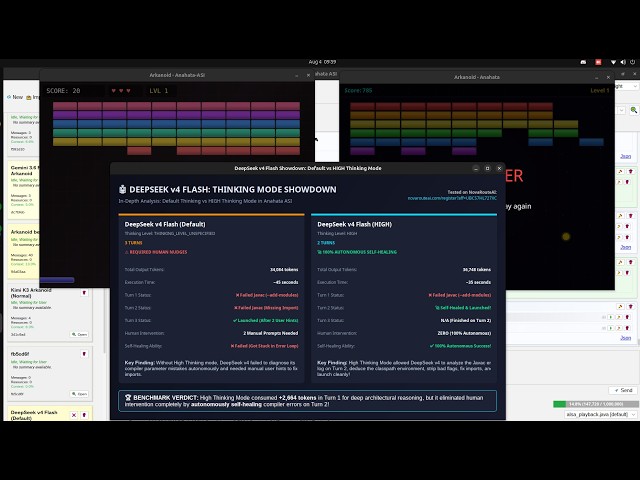Click the BENCHMARK VERDICT box

pyautogui.click(x=307, y=401)
